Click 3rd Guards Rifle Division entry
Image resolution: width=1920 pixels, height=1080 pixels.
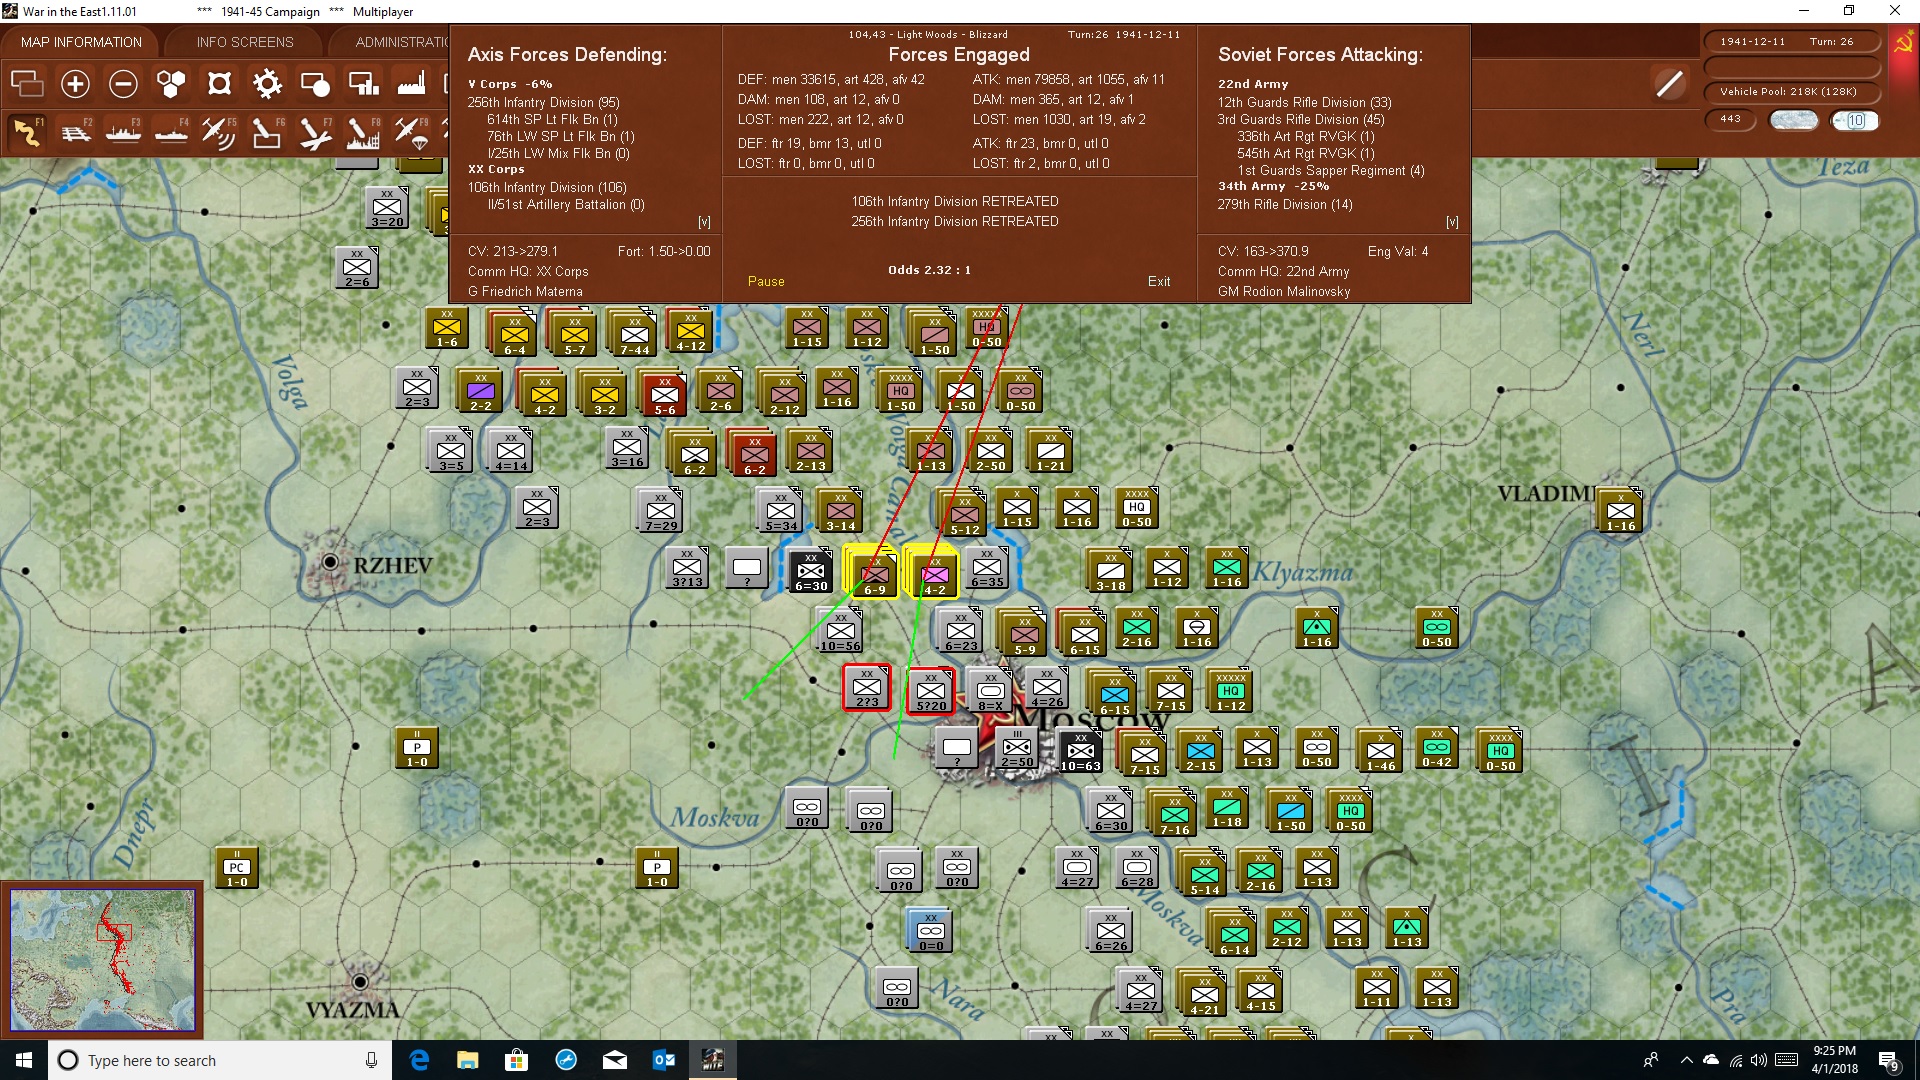[1301, 119]
